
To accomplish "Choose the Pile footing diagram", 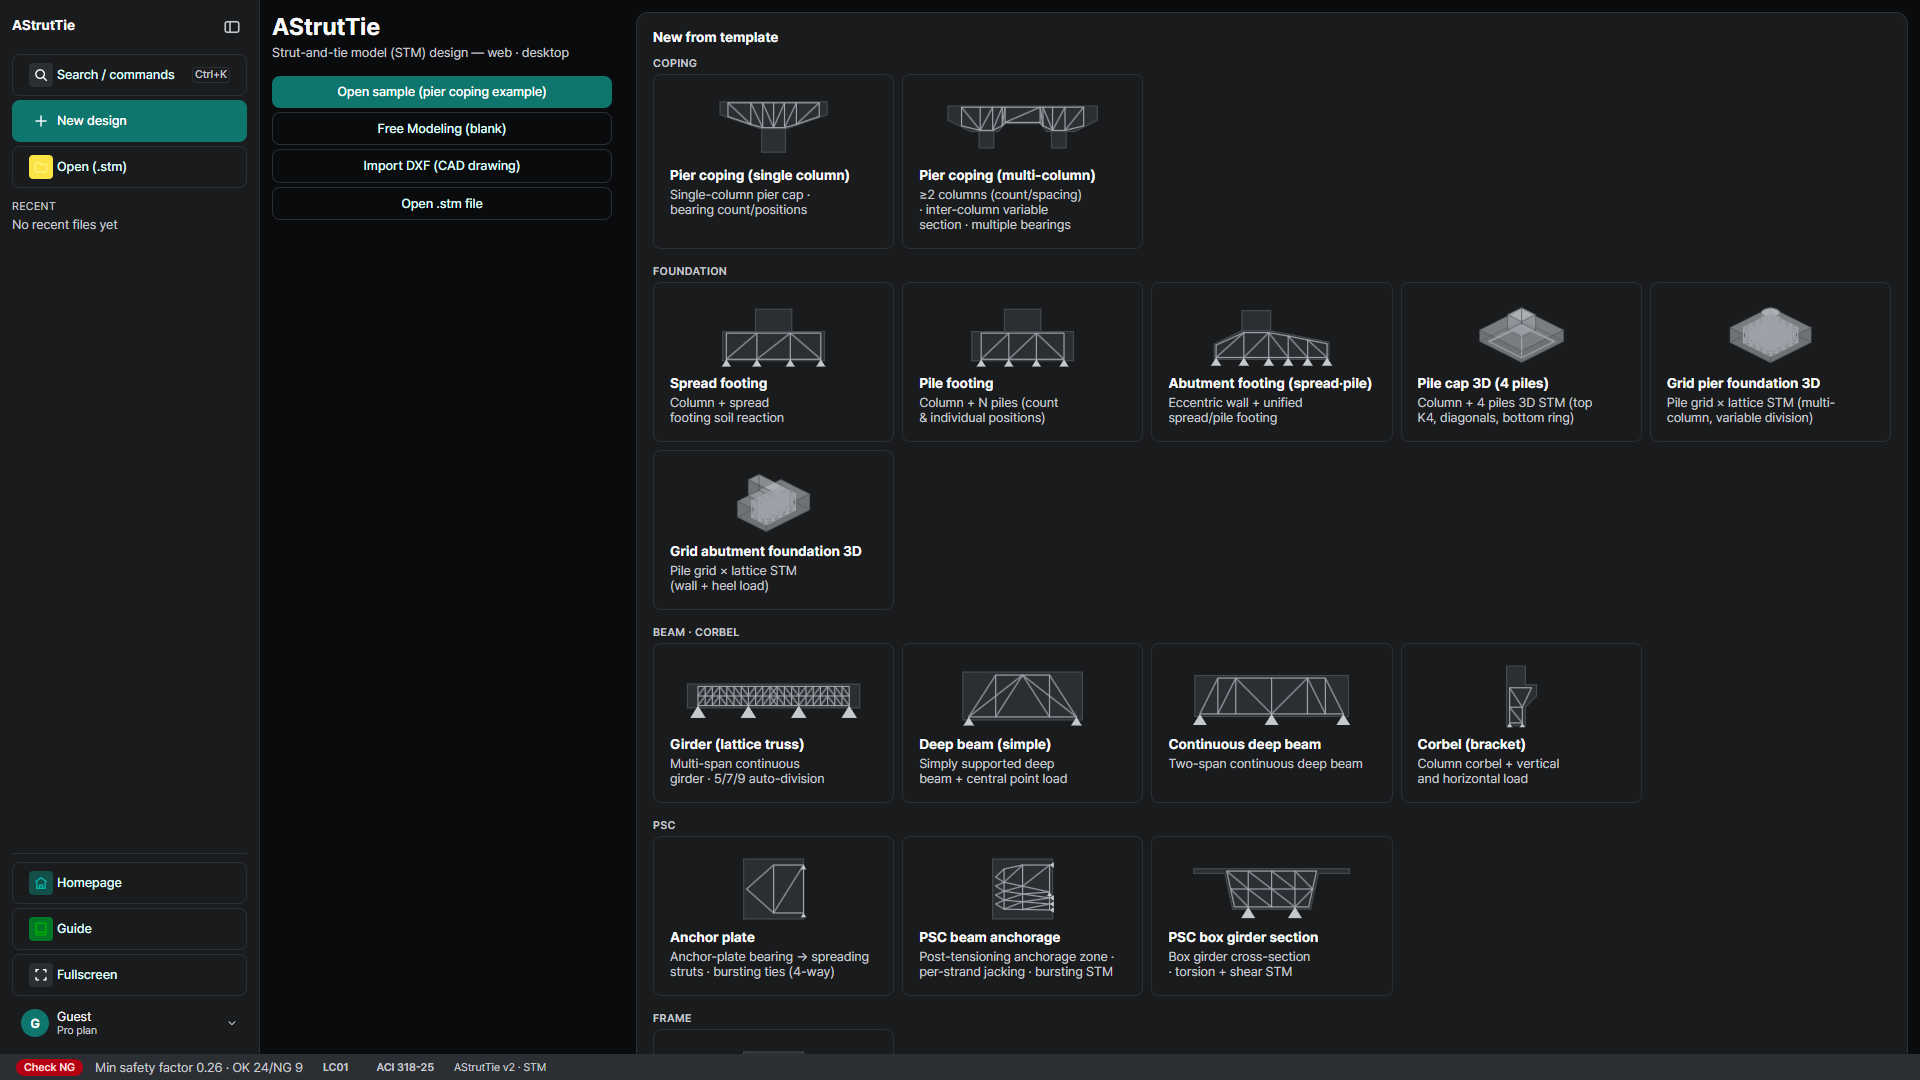I will tap(1022, 337).
